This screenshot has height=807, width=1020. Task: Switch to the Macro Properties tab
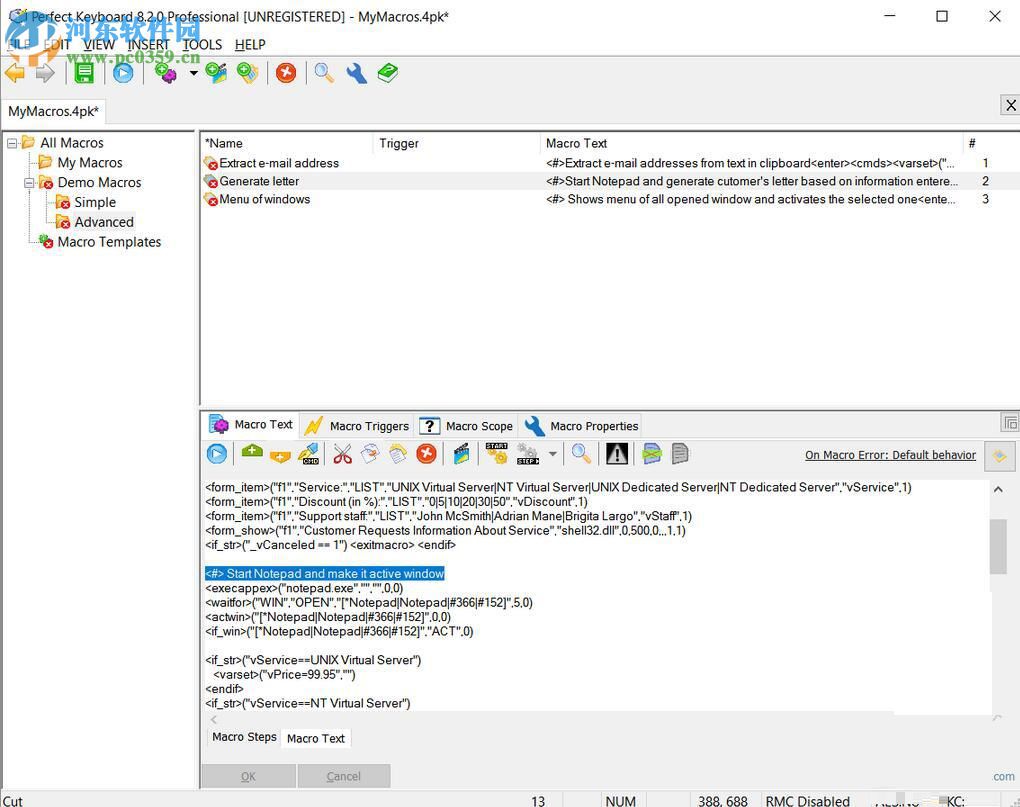click(582, 426)
